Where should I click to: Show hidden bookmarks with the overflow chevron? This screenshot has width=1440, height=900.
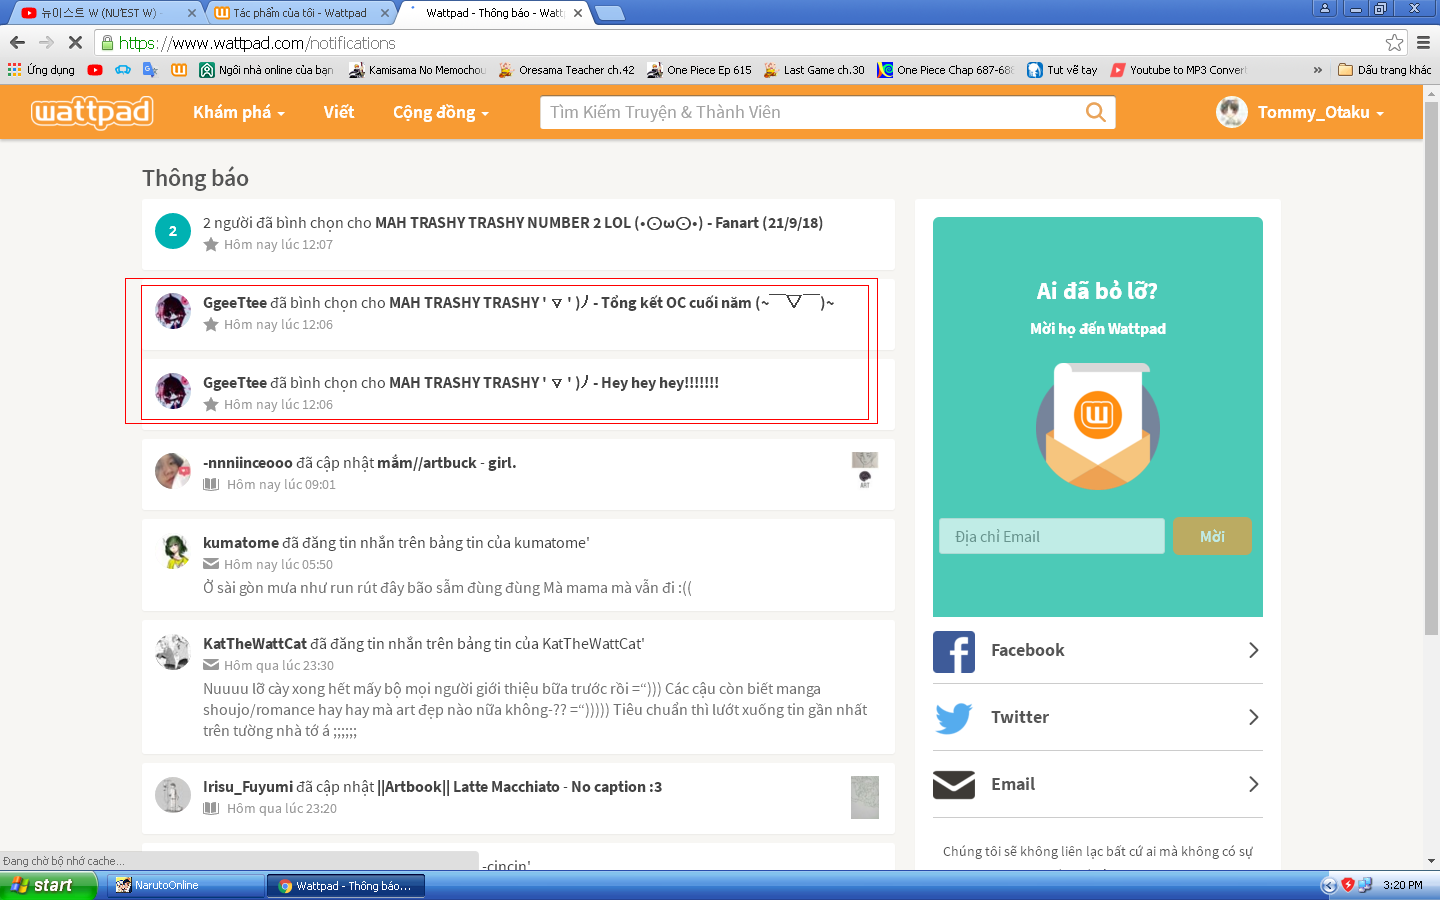point(1317,70)
